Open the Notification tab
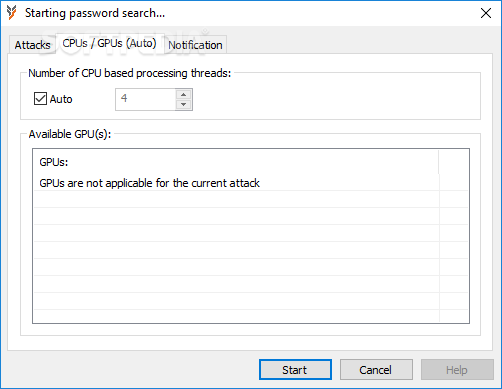Viewport: 502px width, 389px height. click(x=195, y=45)
